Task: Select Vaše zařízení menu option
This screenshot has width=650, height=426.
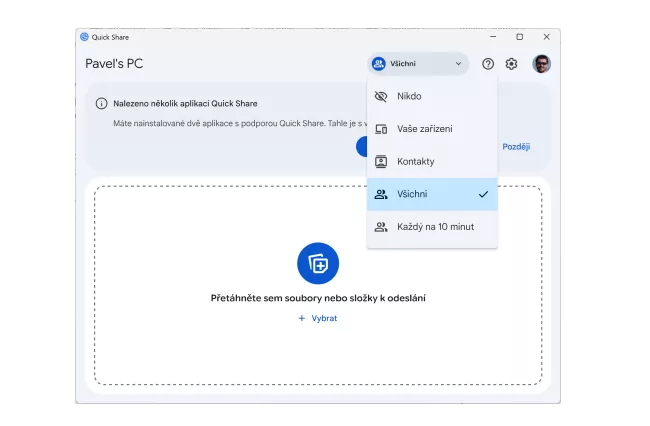Action: pos(432,129)
